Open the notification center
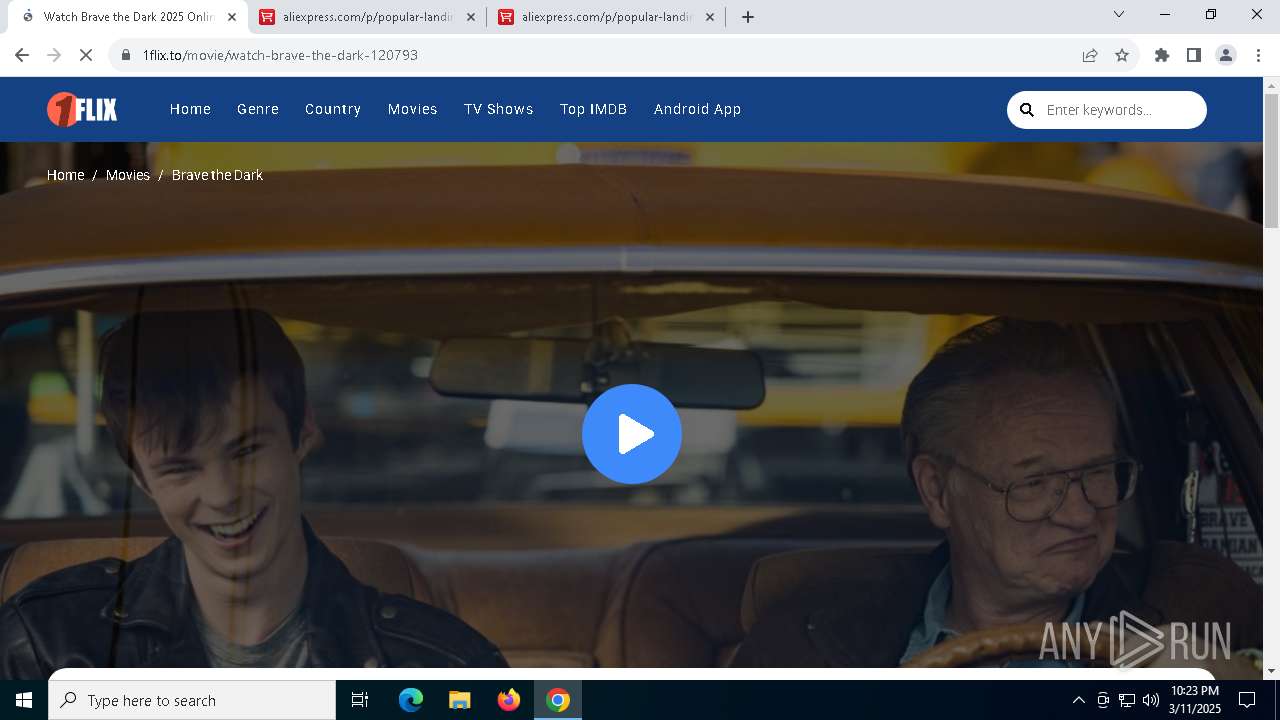 tap(1247, 700)
